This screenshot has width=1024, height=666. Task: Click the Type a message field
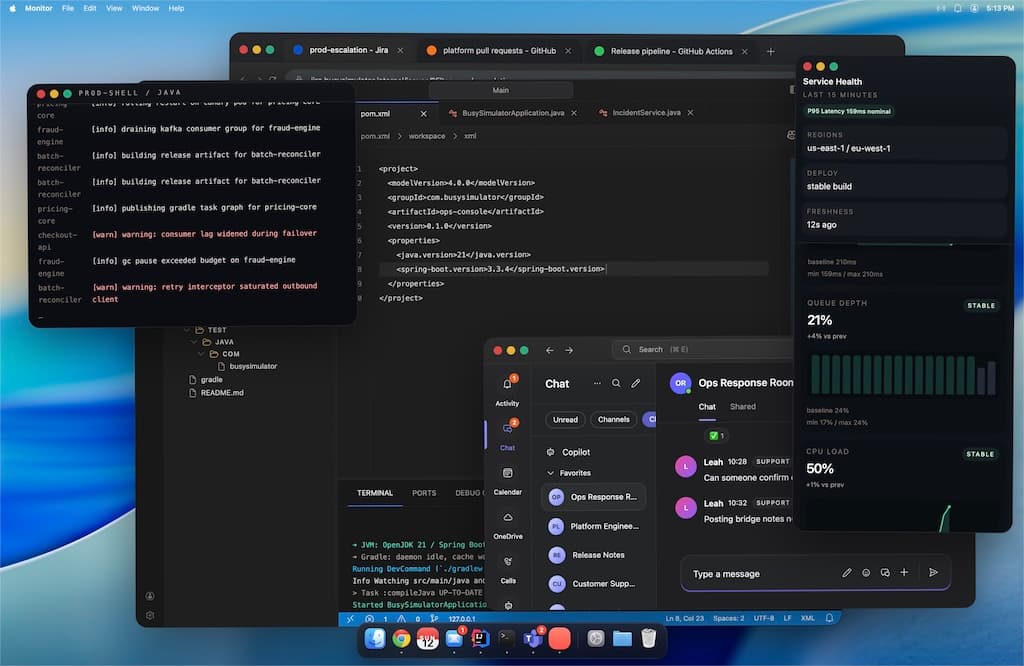click(760, 574)
